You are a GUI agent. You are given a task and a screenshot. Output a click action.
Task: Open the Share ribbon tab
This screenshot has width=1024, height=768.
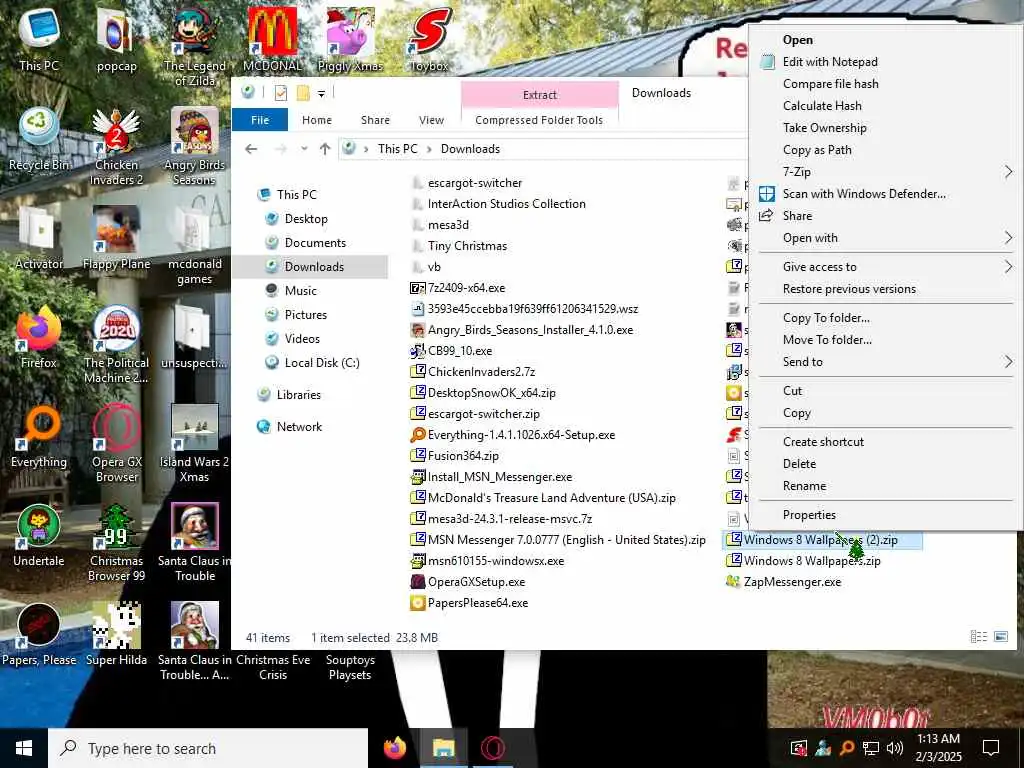point(375,120)
